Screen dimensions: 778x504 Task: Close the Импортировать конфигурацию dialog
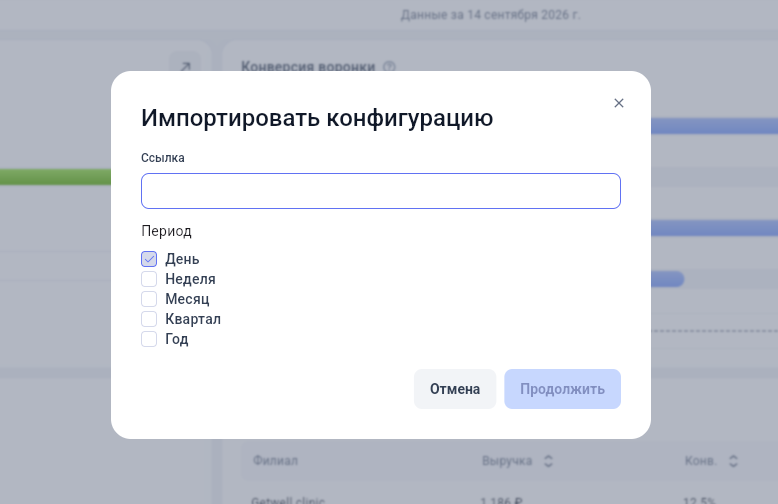pos(618,103)
